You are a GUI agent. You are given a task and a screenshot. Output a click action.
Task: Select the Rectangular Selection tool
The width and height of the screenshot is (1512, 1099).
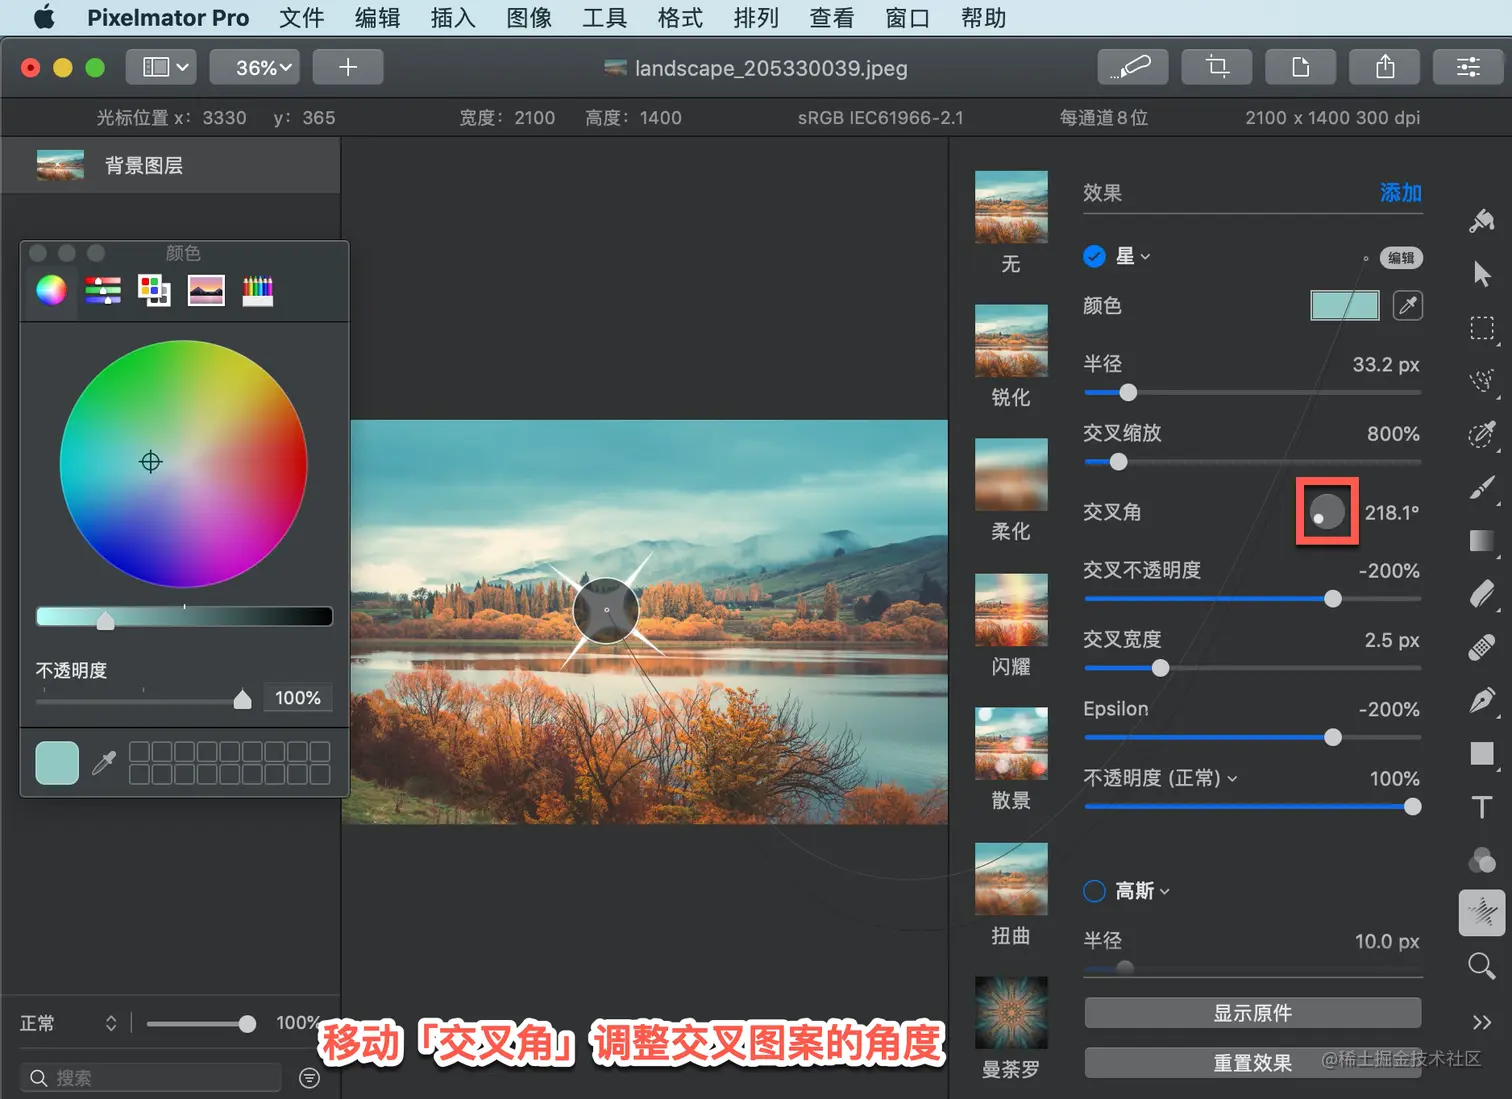pos(1482,328)
